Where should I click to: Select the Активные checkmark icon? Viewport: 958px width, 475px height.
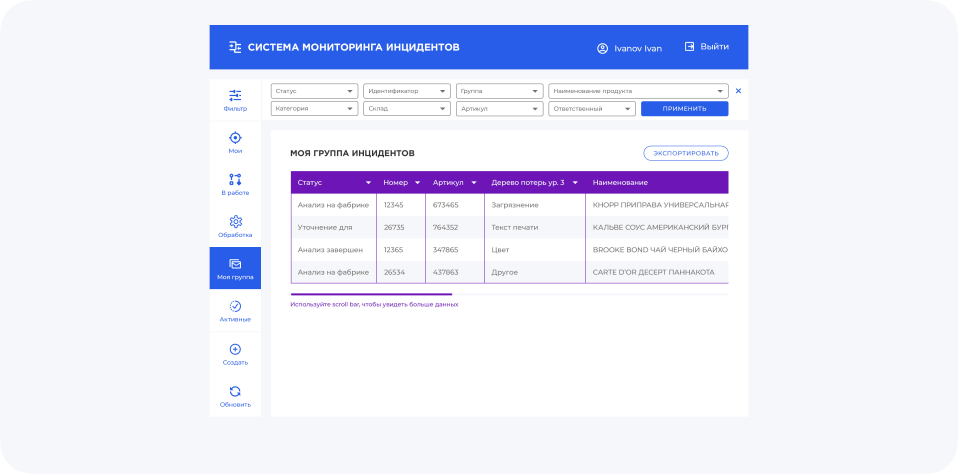point(235,306)
